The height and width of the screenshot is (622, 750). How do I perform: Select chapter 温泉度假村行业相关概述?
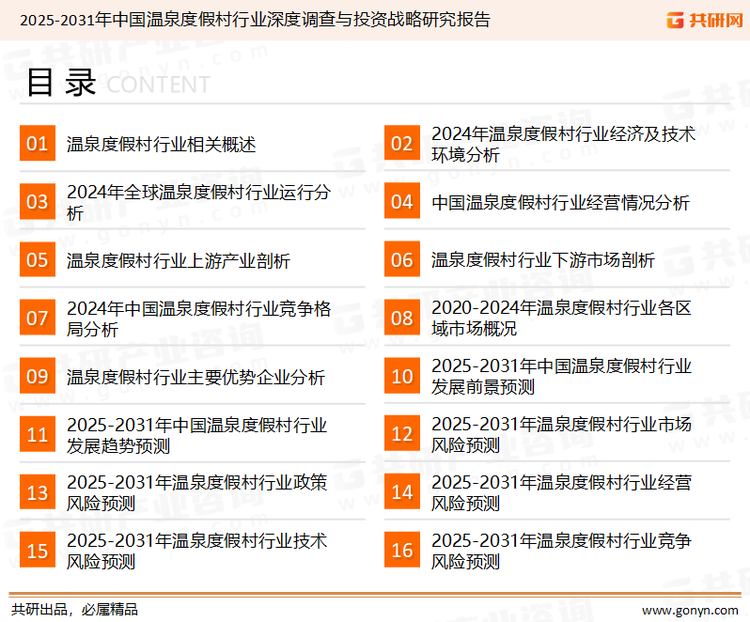click(x=161, y=144)
